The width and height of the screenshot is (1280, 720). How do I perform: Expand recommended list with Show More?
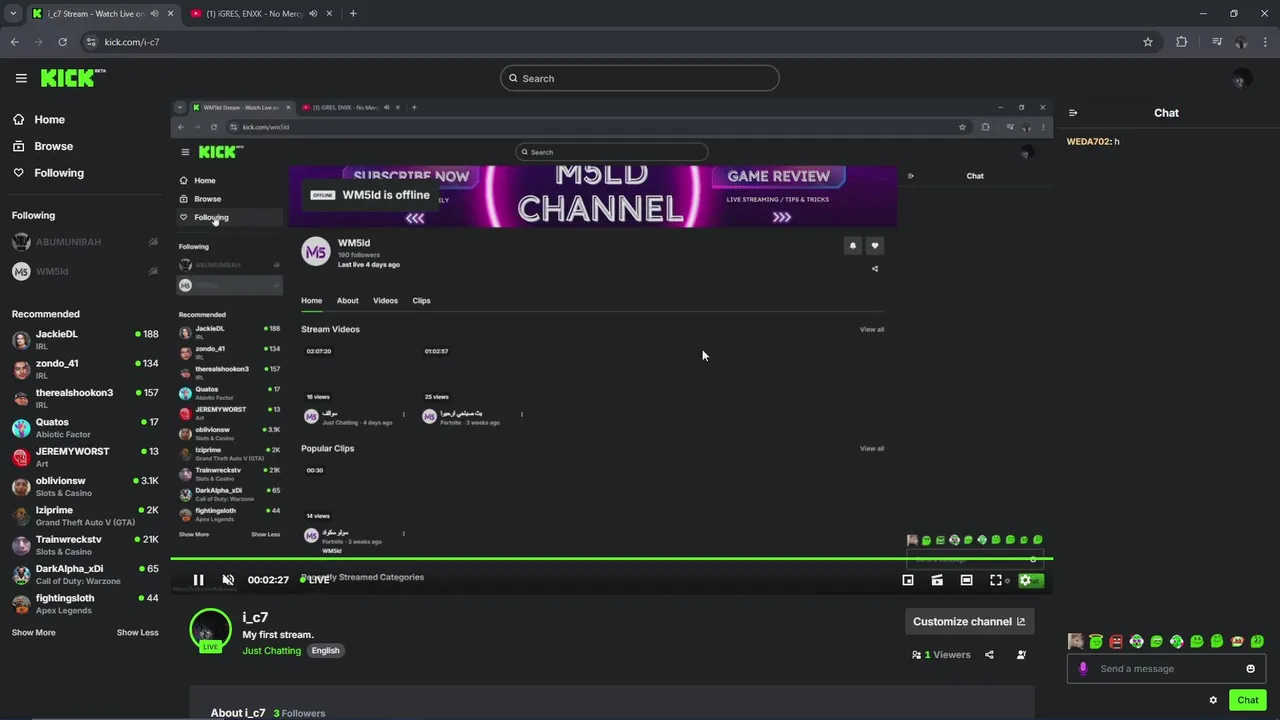pyautogui.click(x=34, y=633)
